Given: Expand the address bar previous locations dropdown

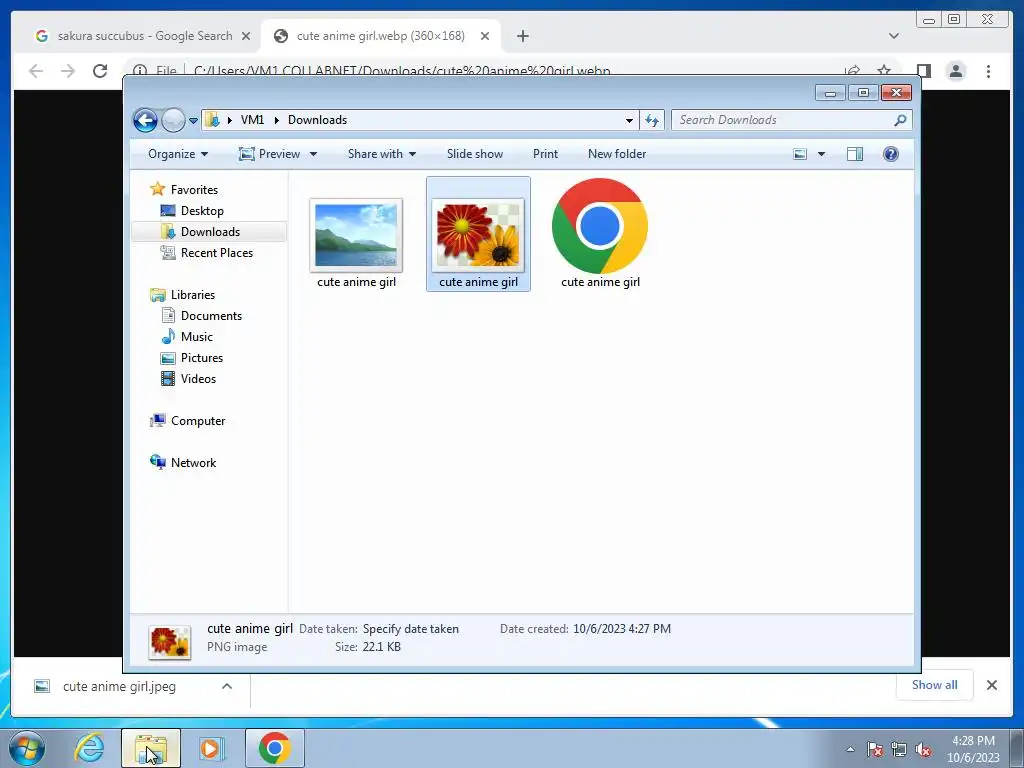Looking at the screenshot, I should click(629, 120).
